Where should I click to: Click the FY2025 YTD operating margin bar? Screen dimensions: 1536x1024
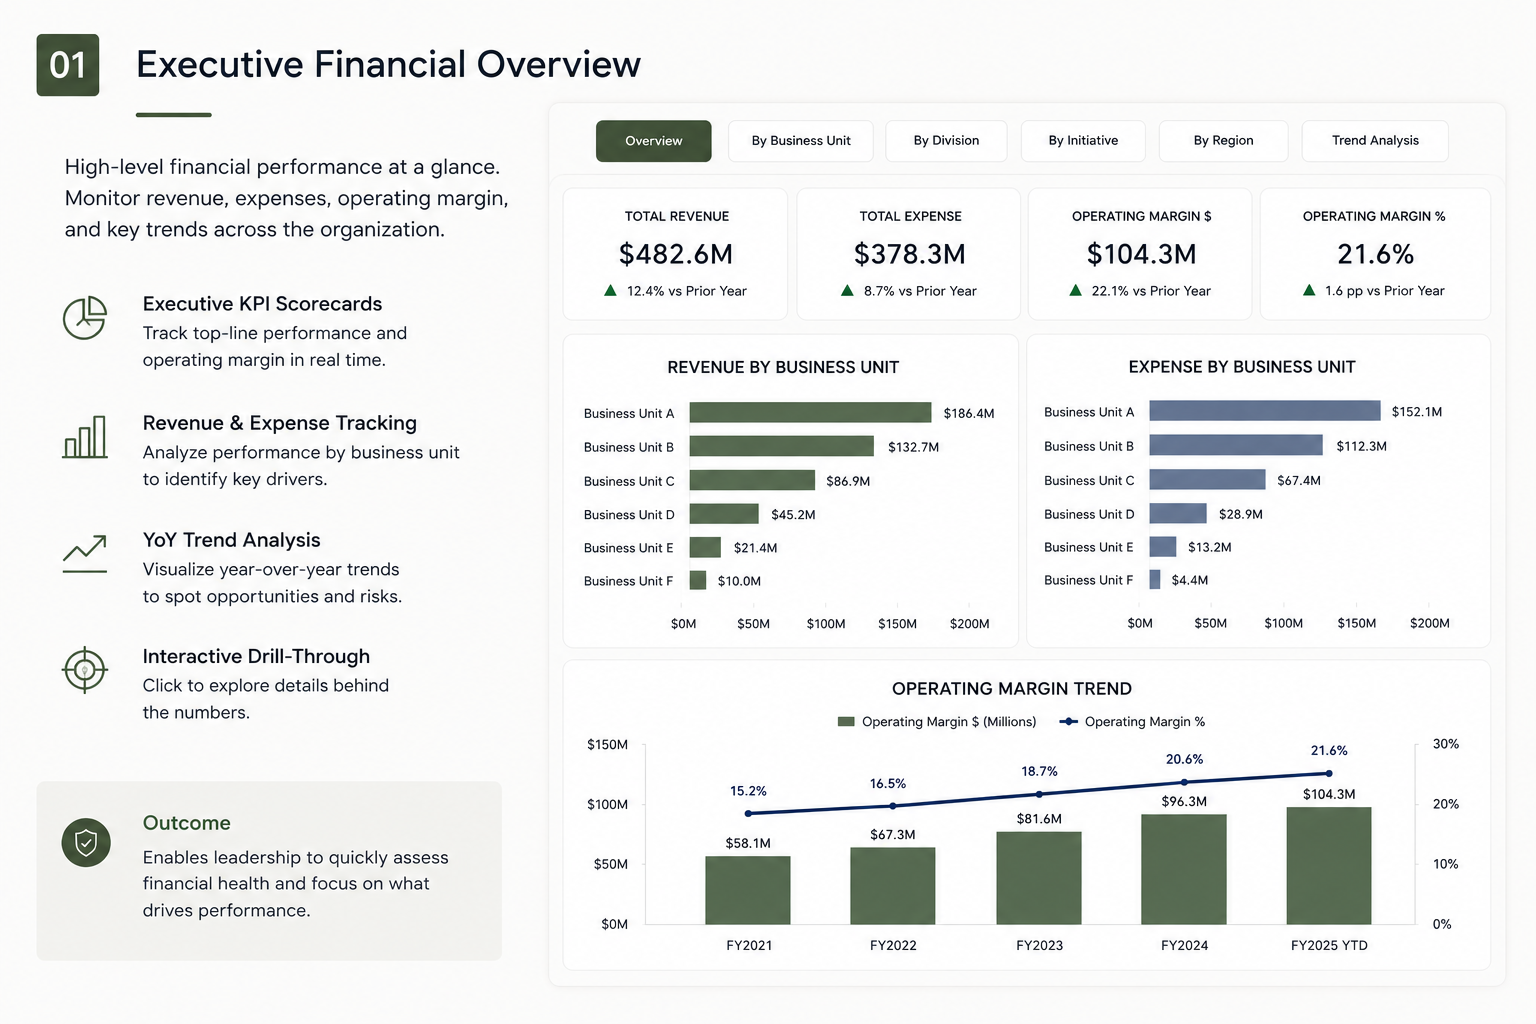point(1329,866)
